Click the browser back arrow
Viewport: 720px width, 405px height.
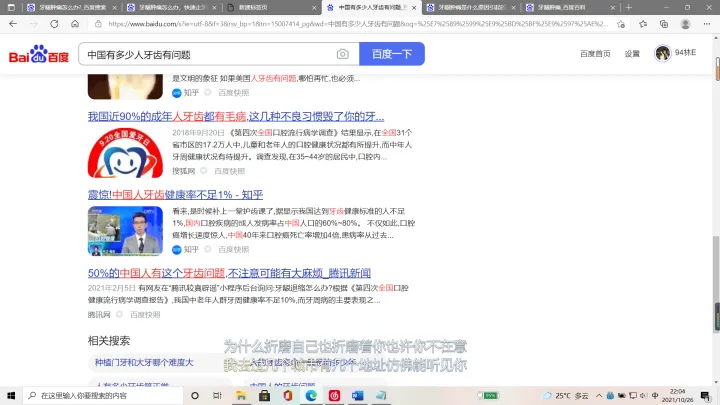pyautogui.click(x=13, y=24)
